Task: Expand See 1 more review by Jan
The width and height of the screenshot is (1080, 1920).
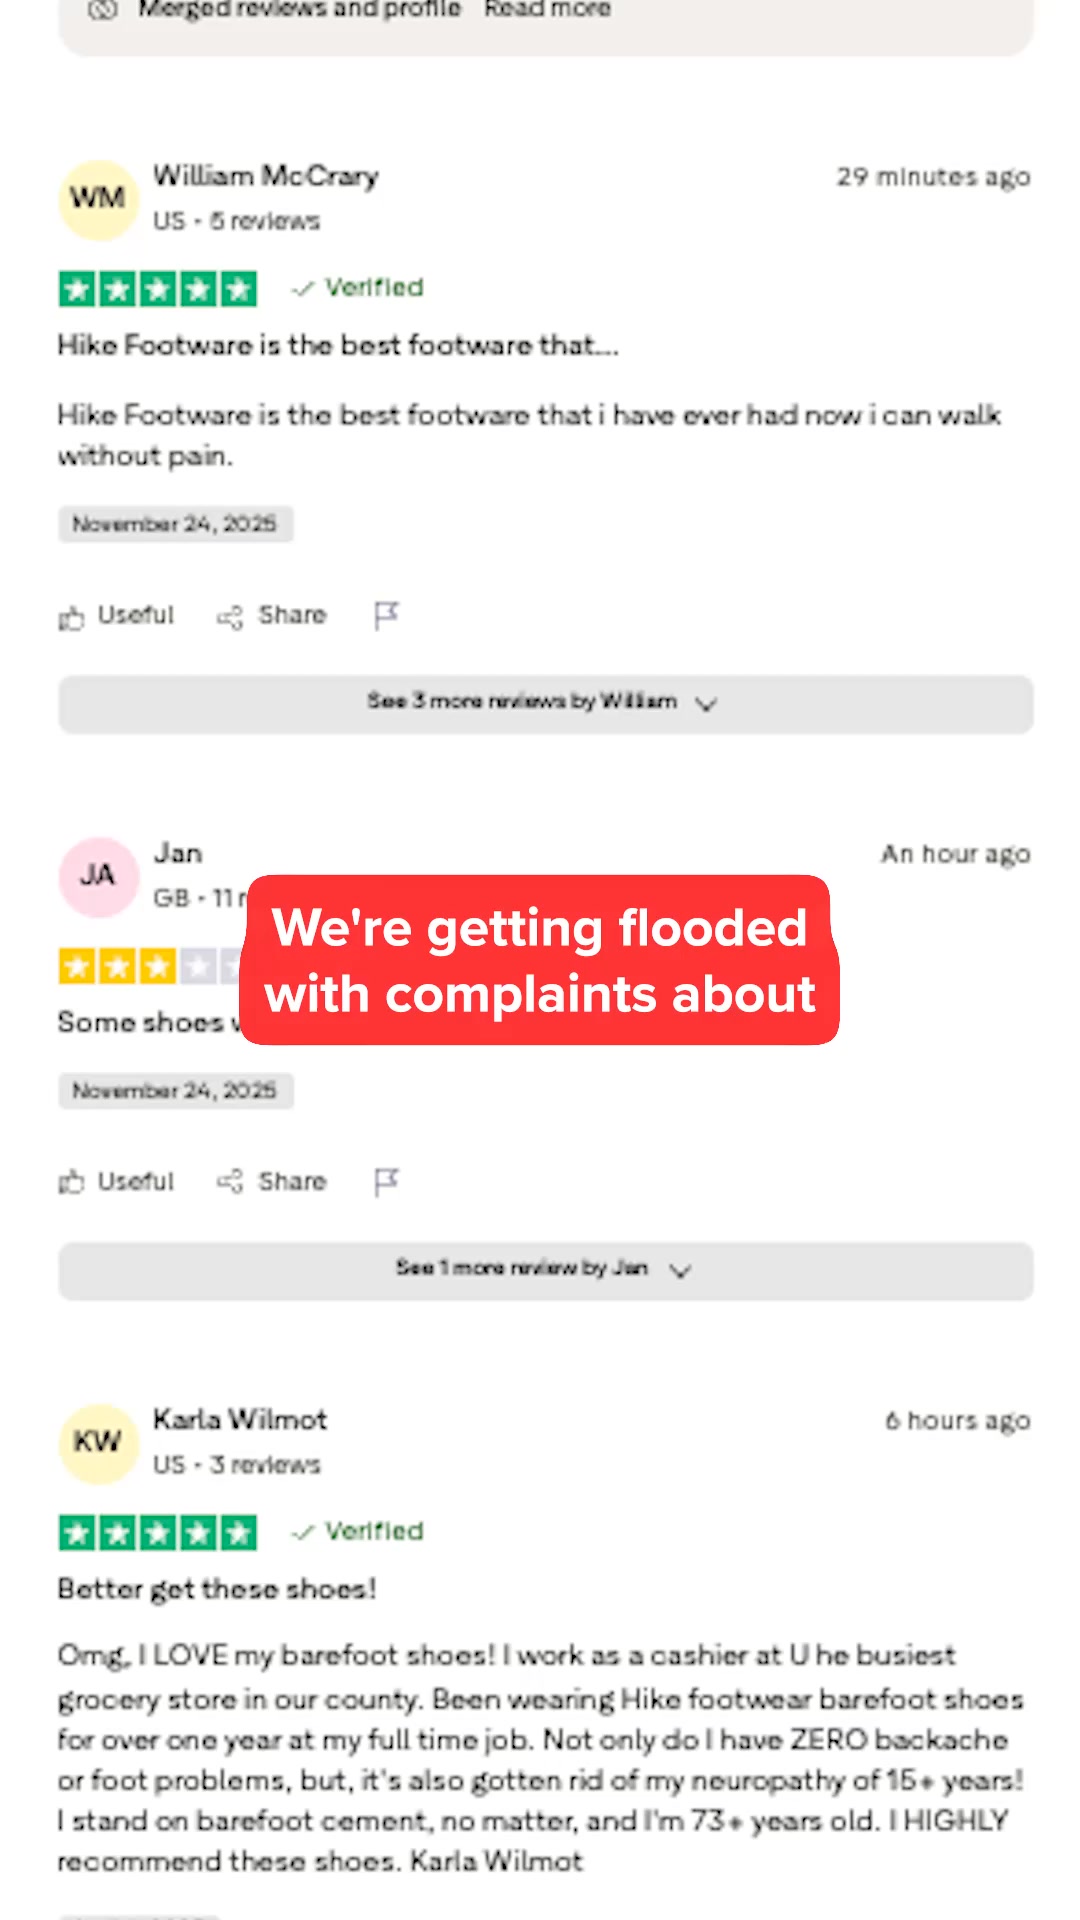Action: (546, 1270)
